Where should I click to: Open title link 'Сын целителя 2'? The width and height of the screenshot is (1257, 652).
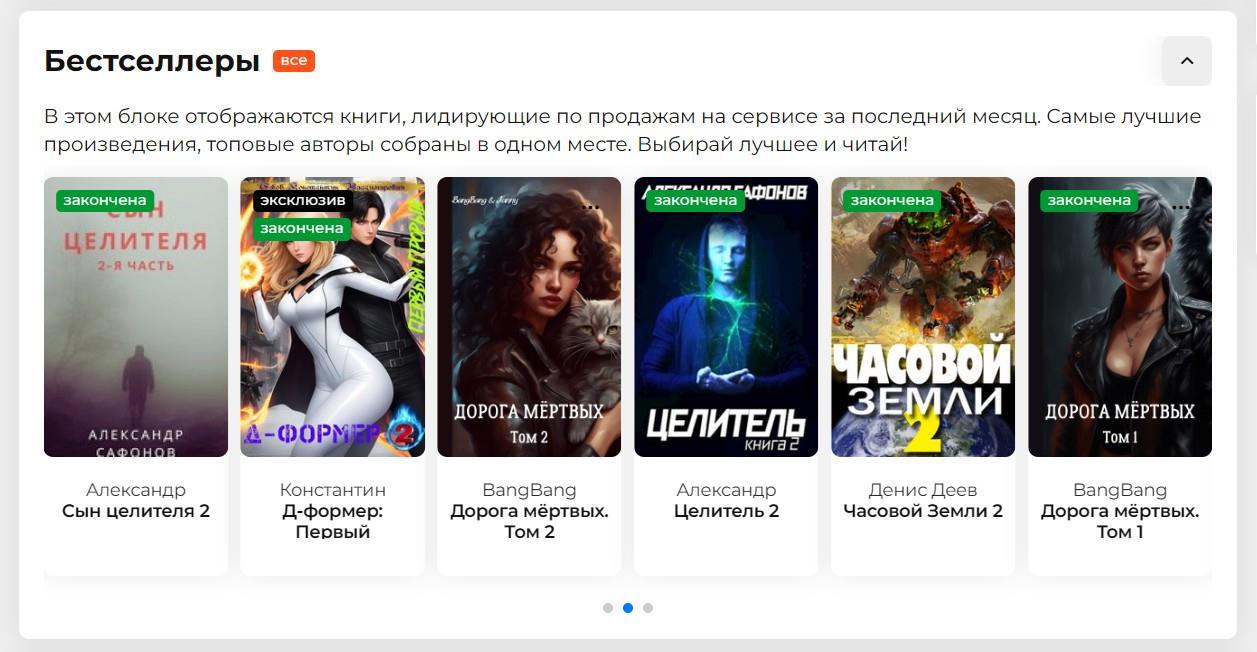click(136, 511)
